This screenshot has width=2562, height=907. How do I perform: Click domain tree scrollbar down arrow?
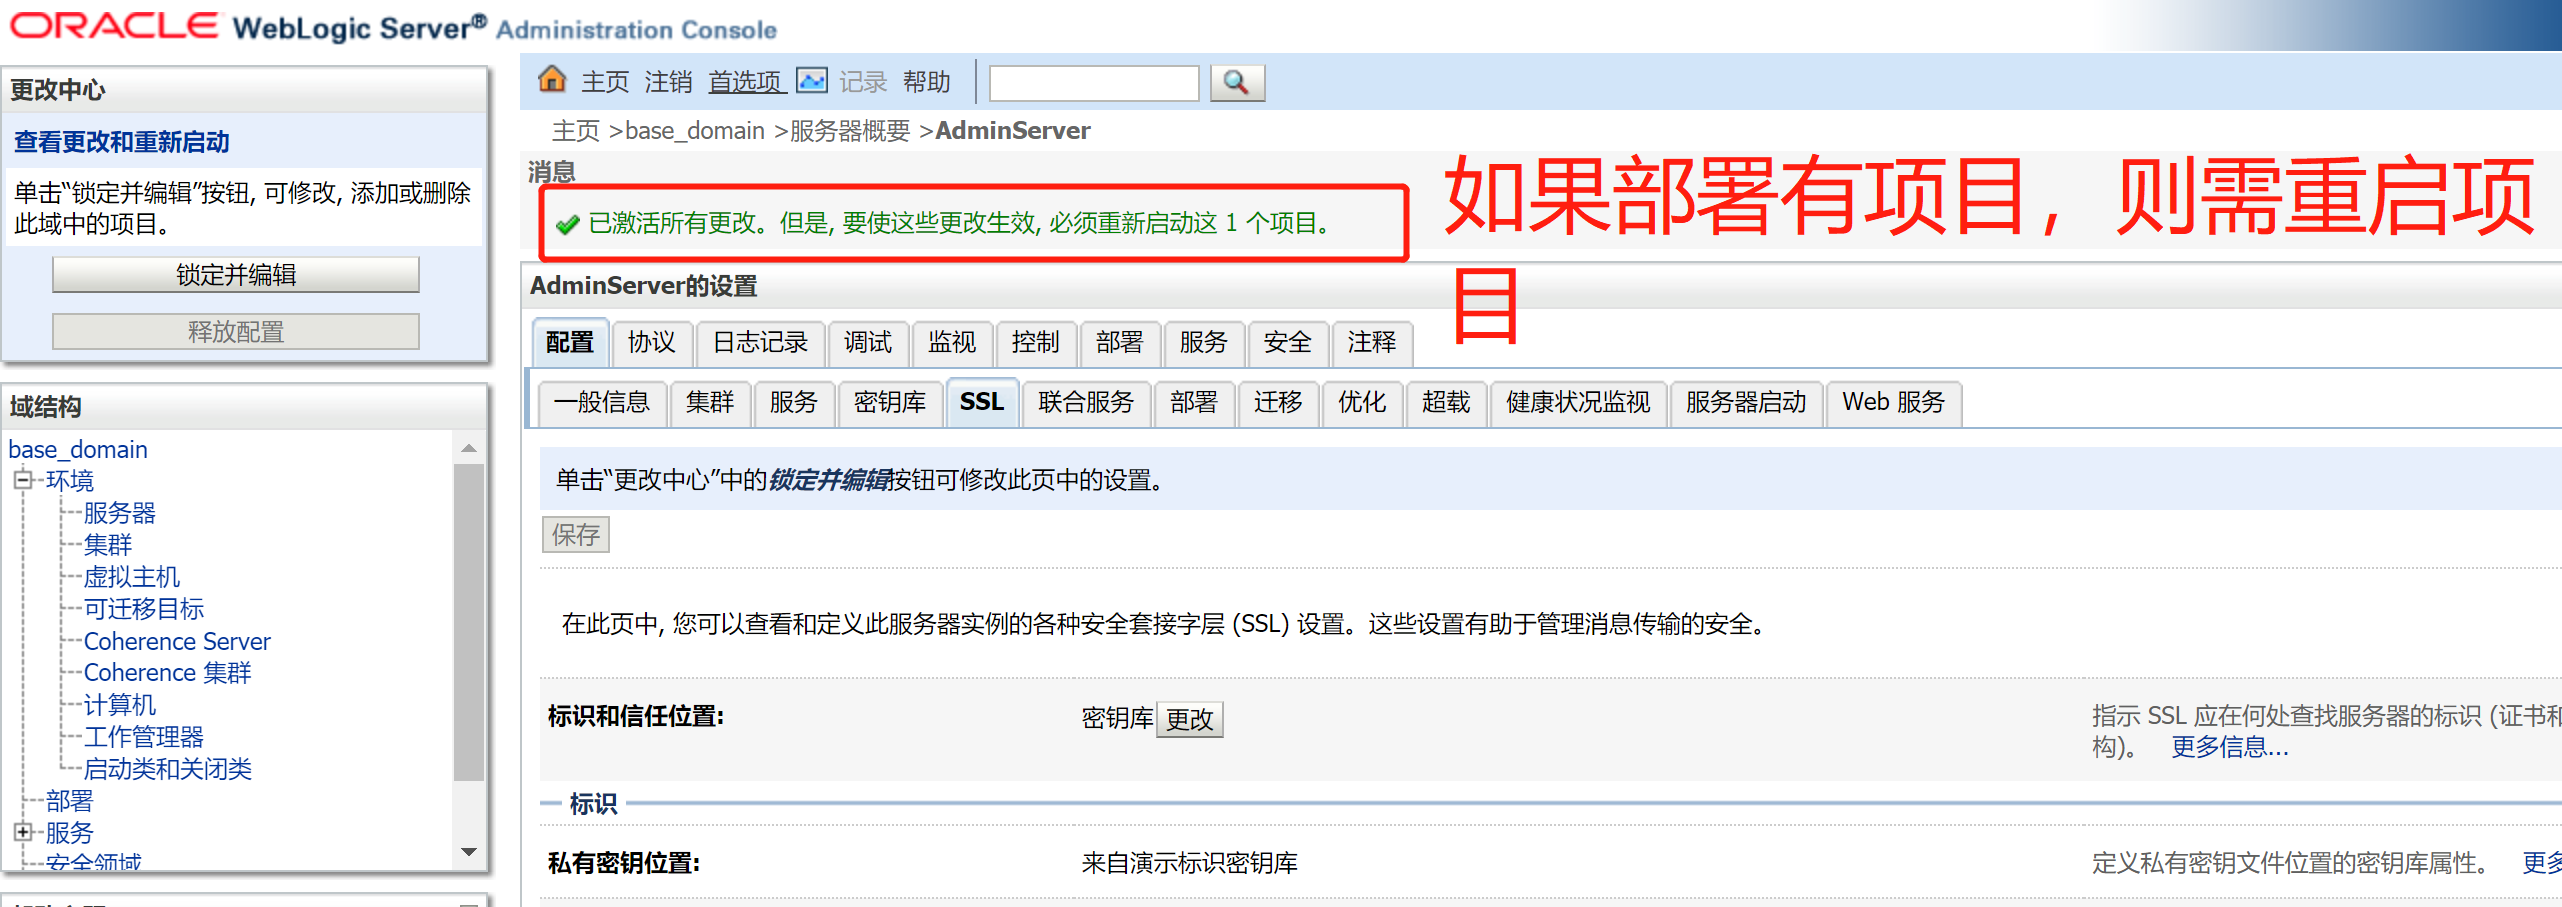(468, 852)
